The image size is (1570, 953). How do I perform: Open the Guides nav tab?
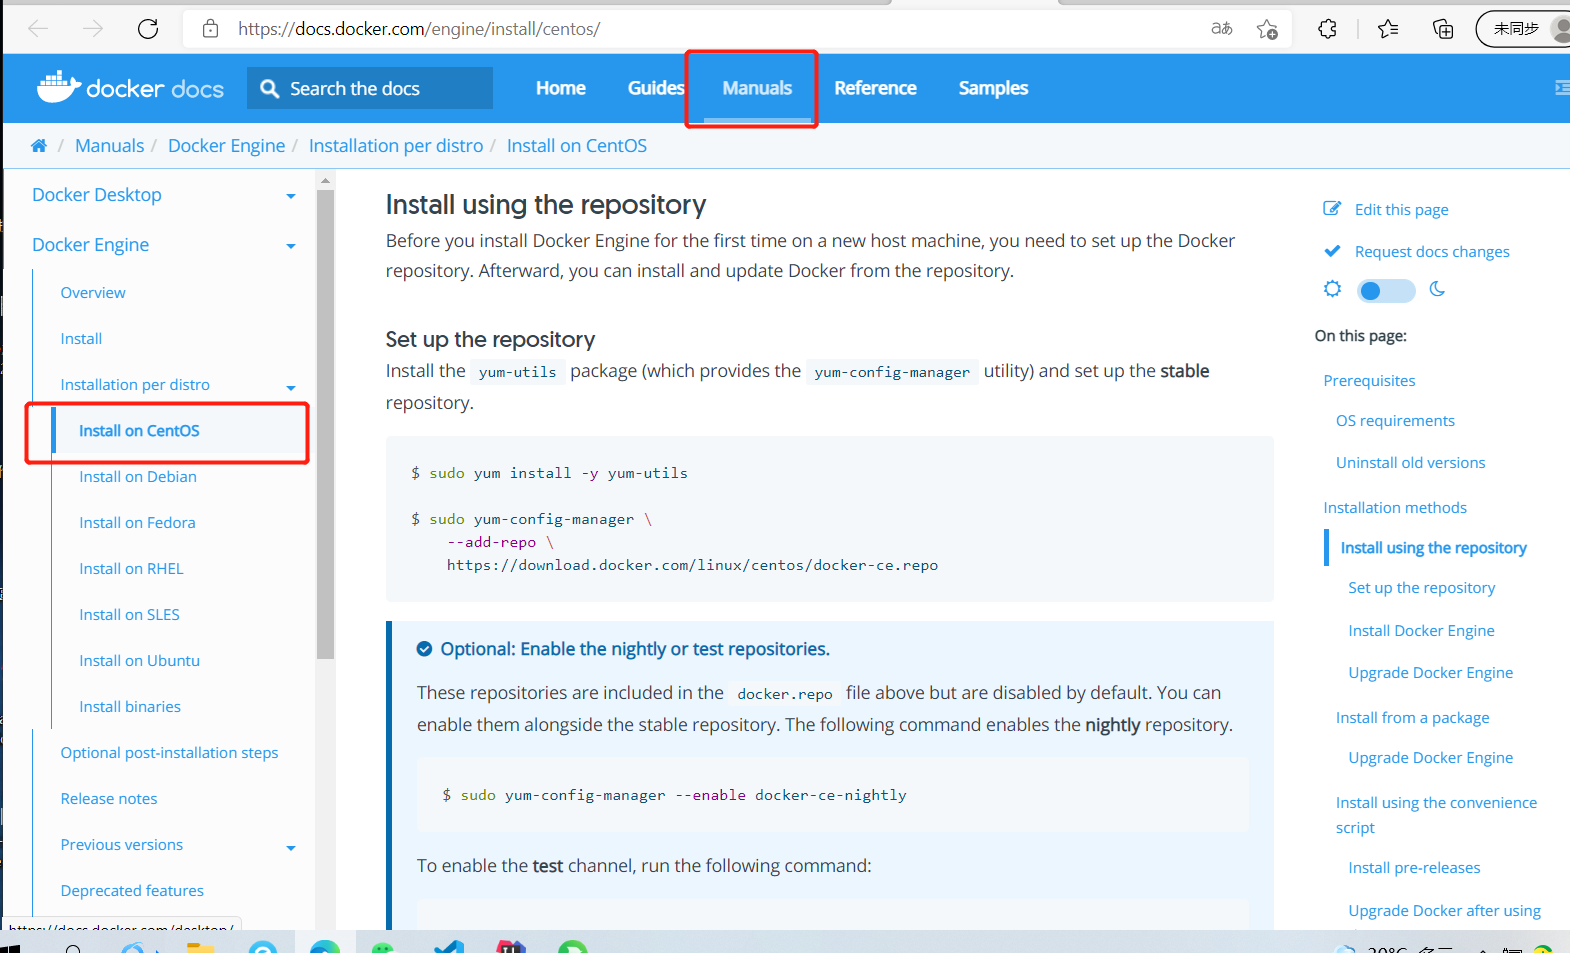[656, 88]
